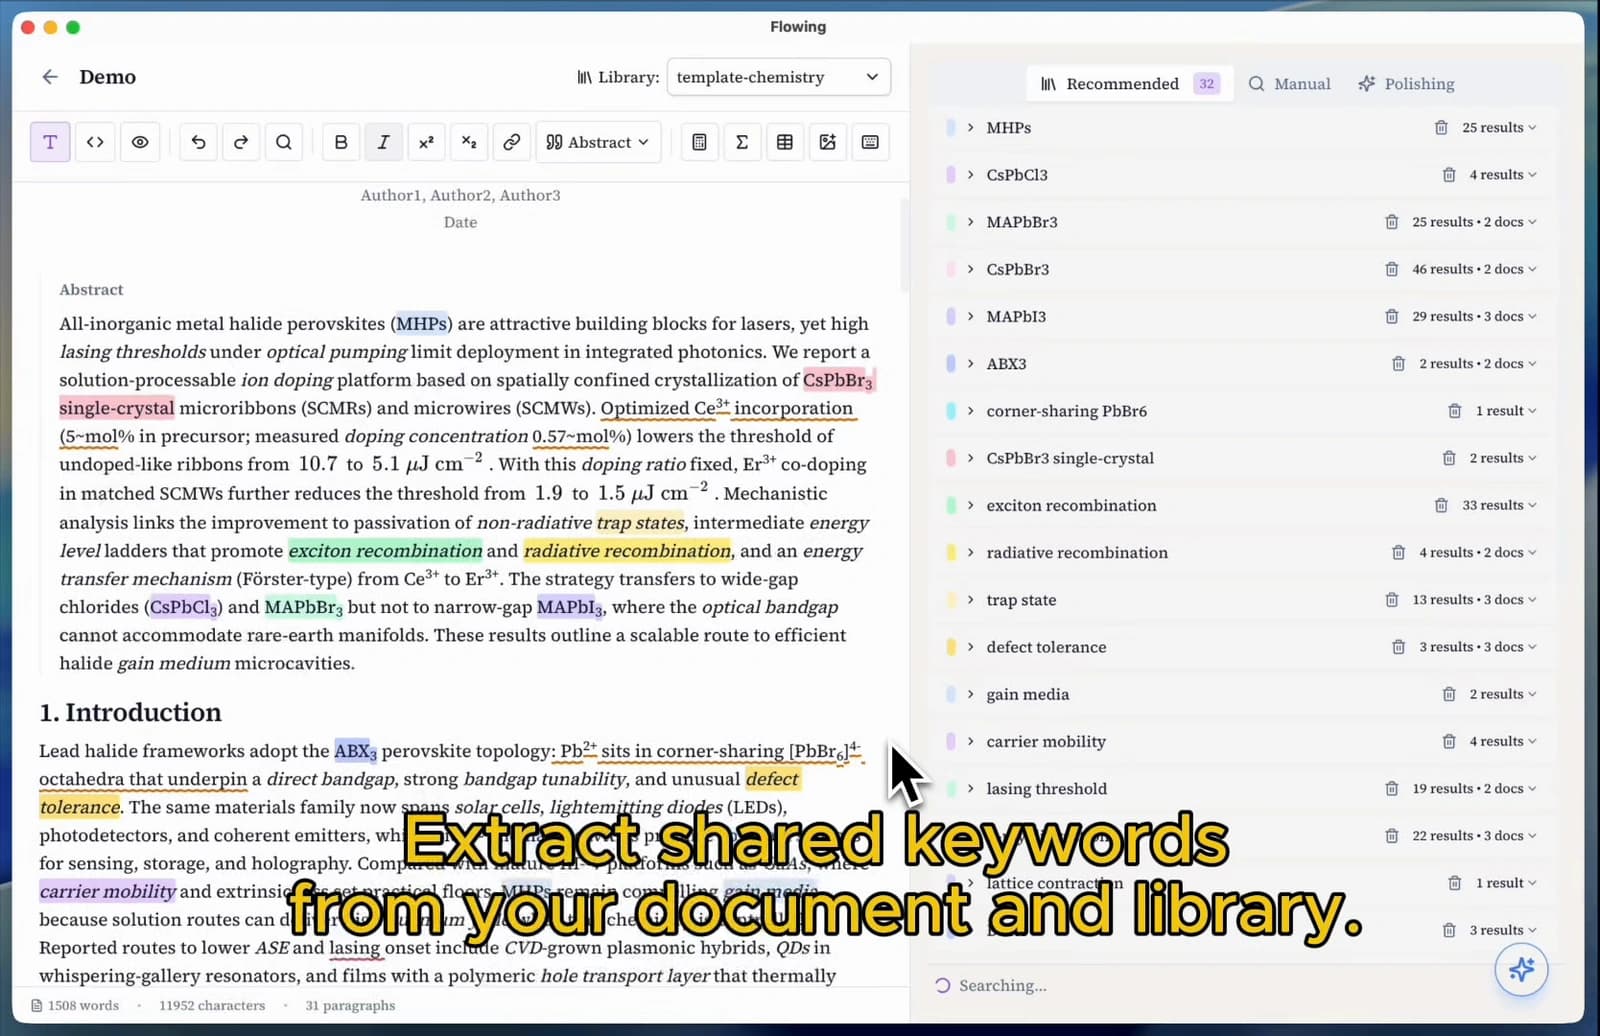
Task: Expand the MAPbI3 keyword row
Action: [970, 316]
